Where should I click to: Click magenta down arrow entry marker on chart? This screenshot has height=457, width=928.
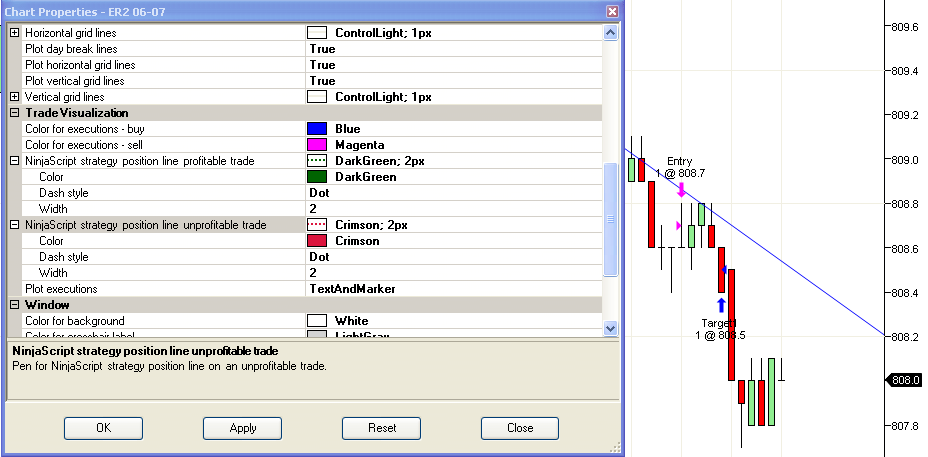682,189
